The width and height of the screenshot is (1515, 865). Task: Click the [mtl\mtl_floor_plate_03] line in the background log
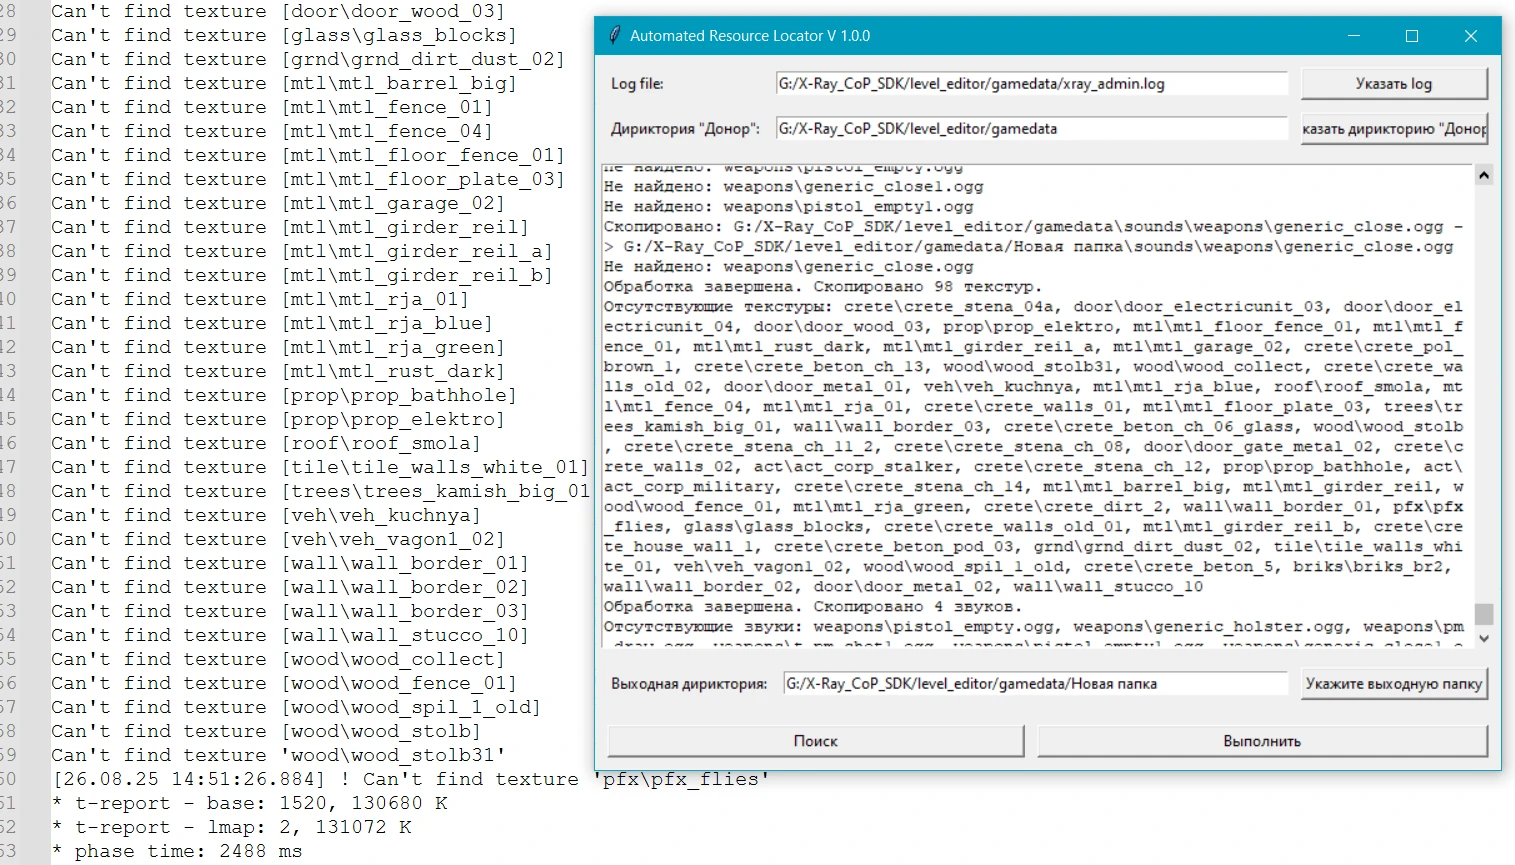pos(308,180)
